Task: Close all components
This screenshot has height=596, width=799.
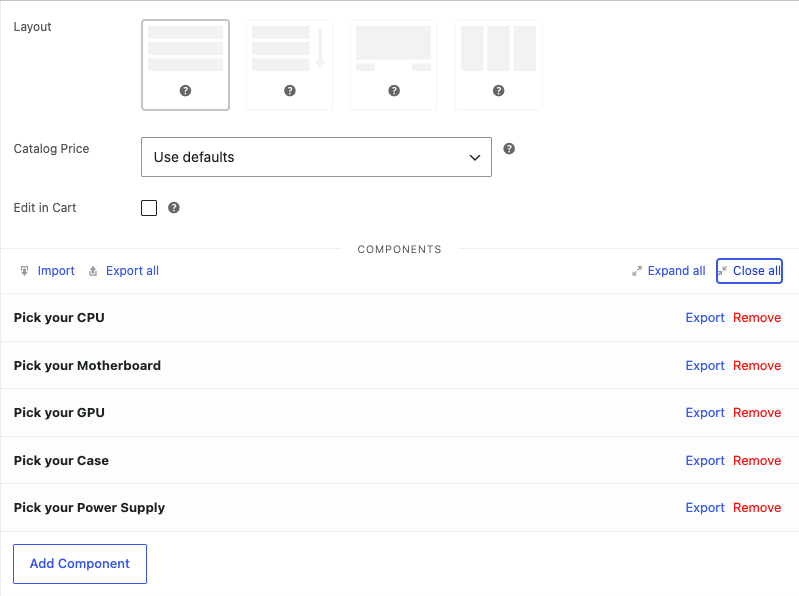Action: pyautogui.click(x=749, y=271)
